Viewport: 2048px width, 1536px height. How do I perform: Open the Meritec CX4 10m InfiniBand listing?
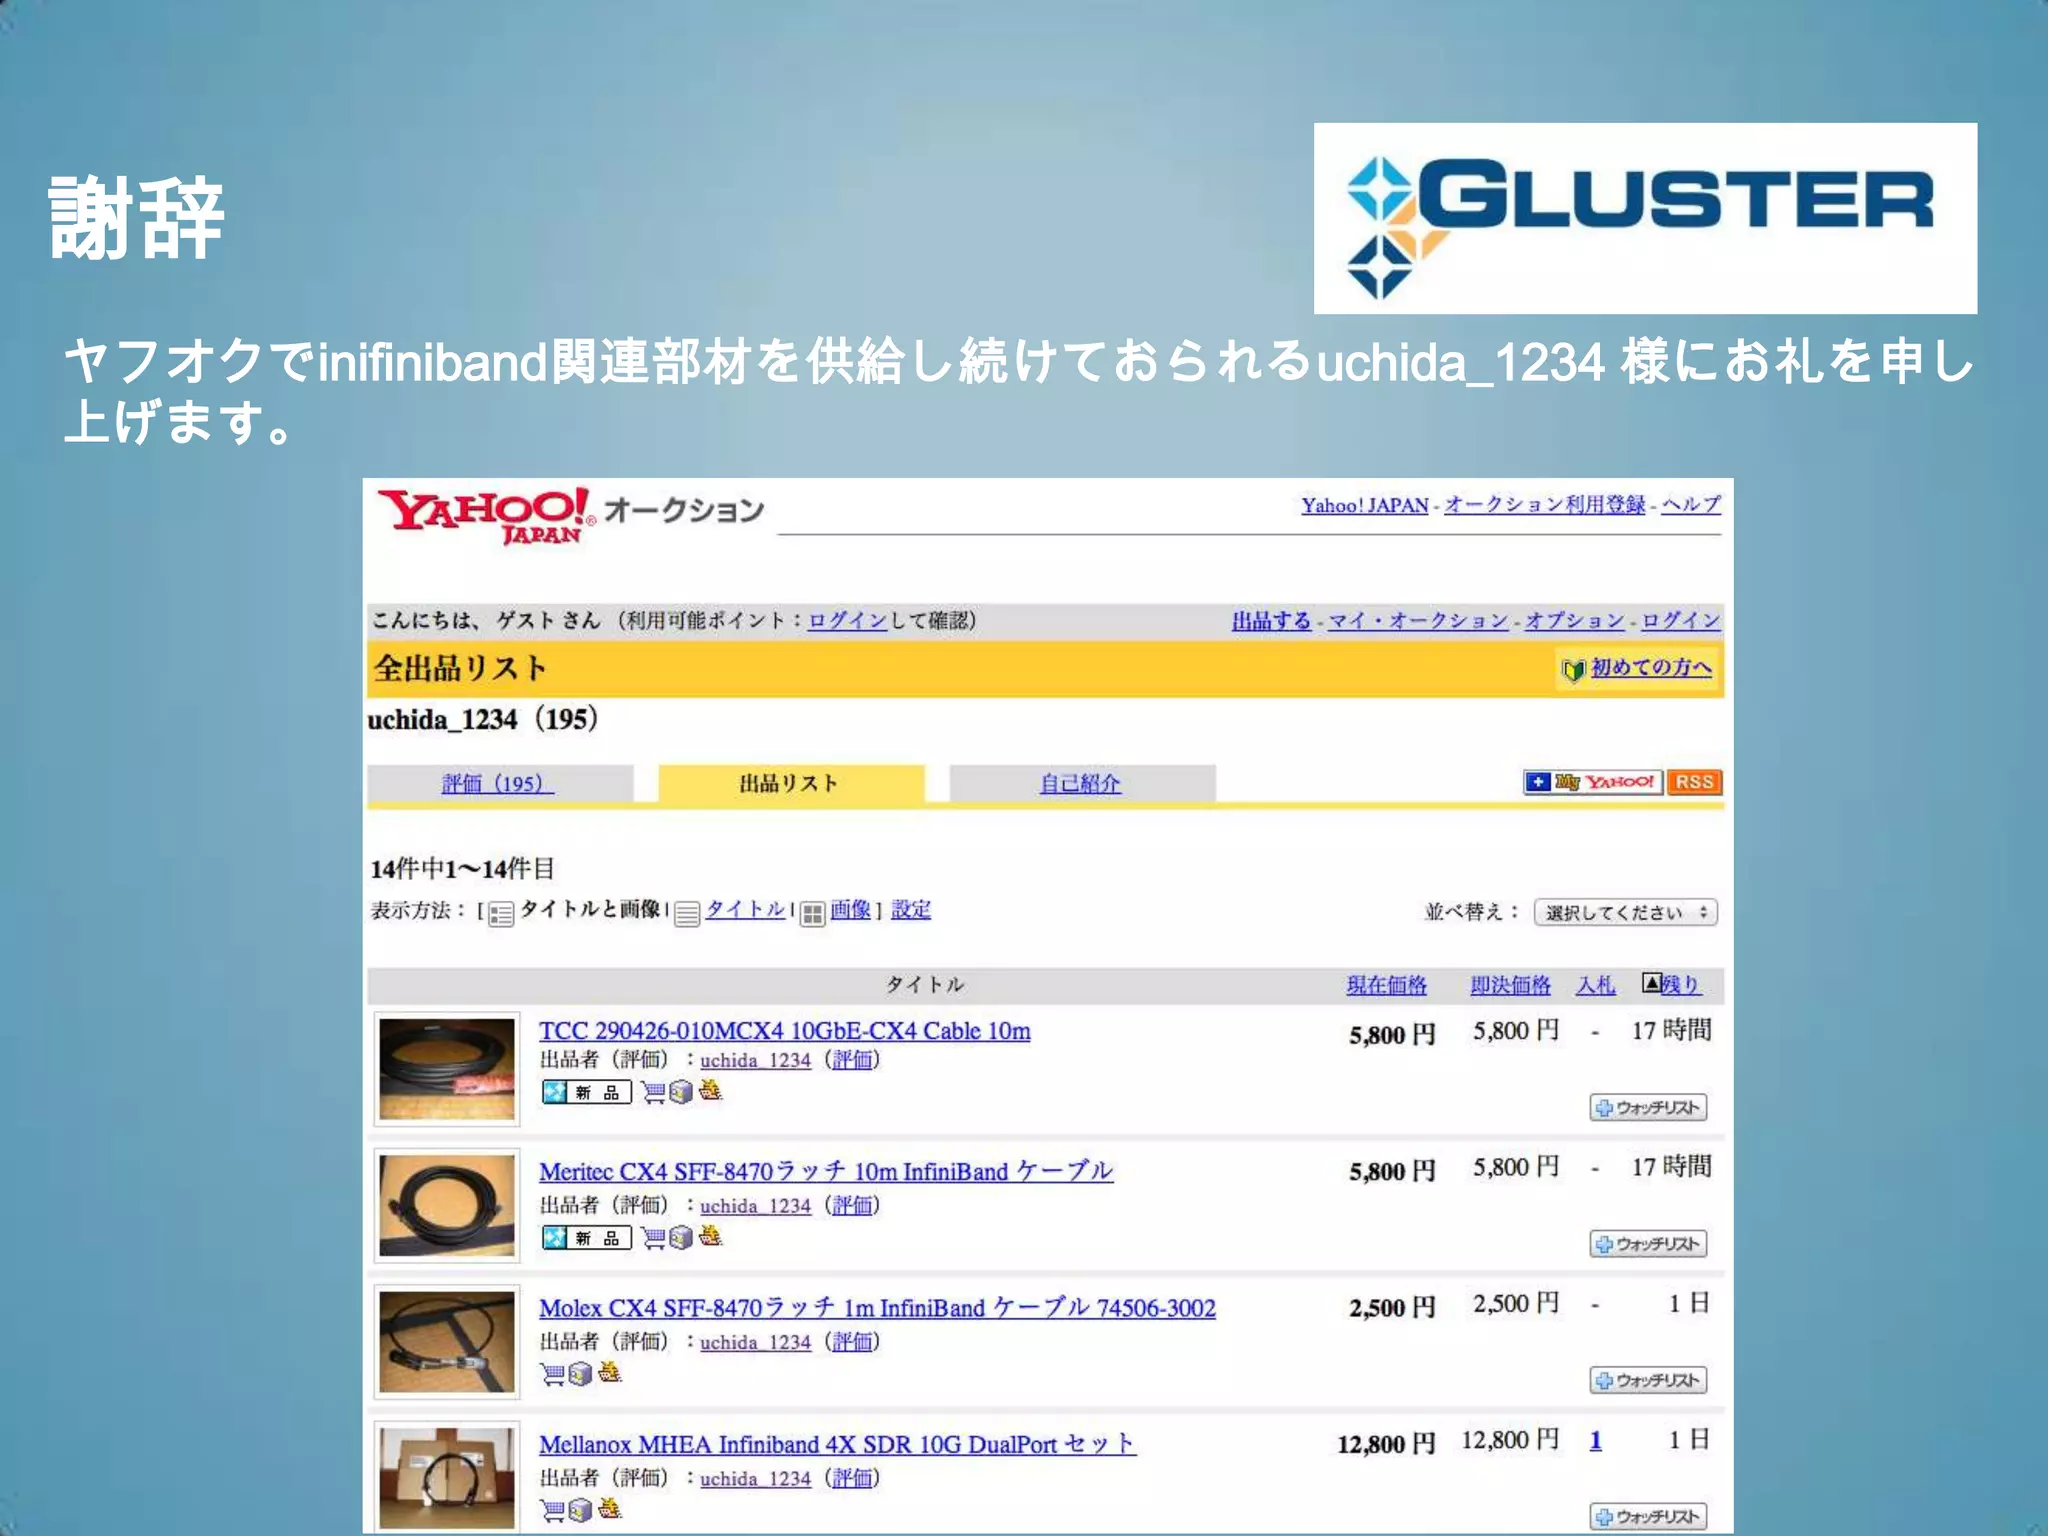[x=825, y=1171]
